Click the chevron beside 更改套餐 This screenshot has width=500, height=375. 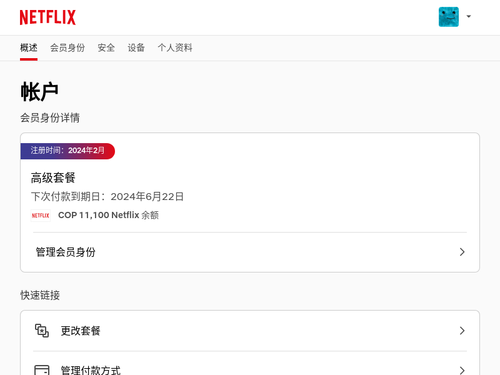[x=462, y=331]
